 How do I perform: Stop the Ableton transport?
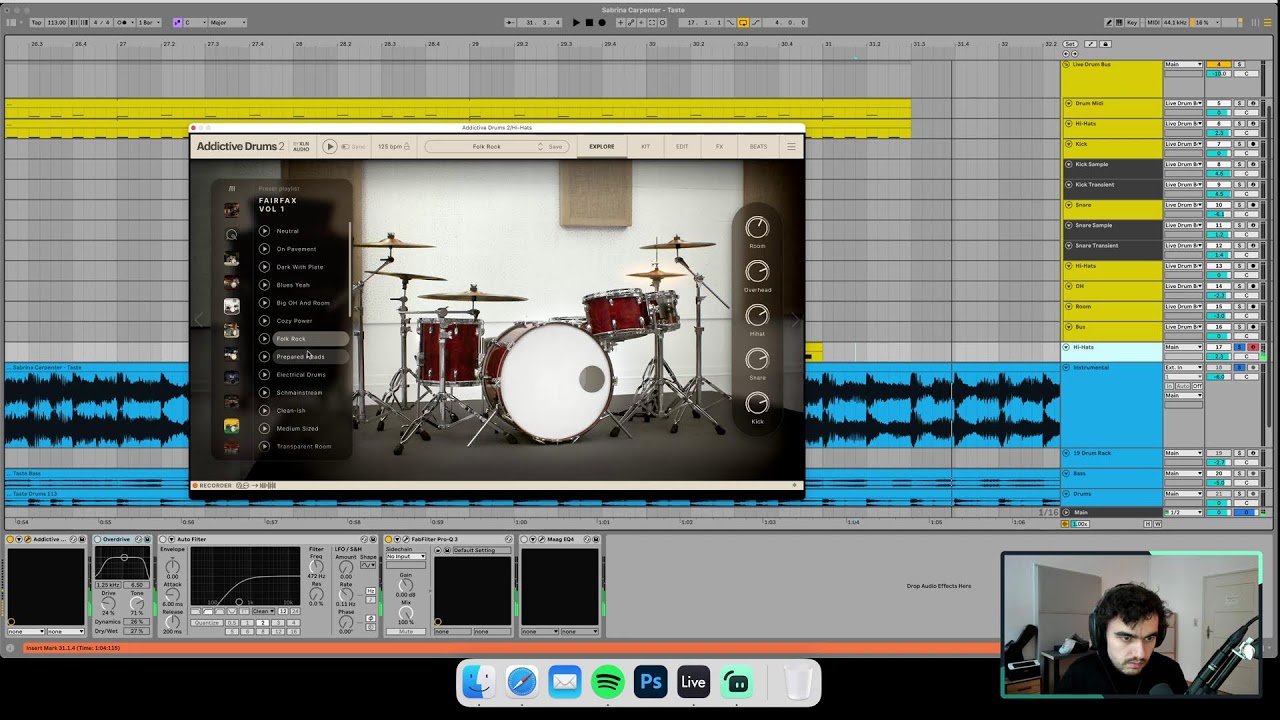pos(589,22)
